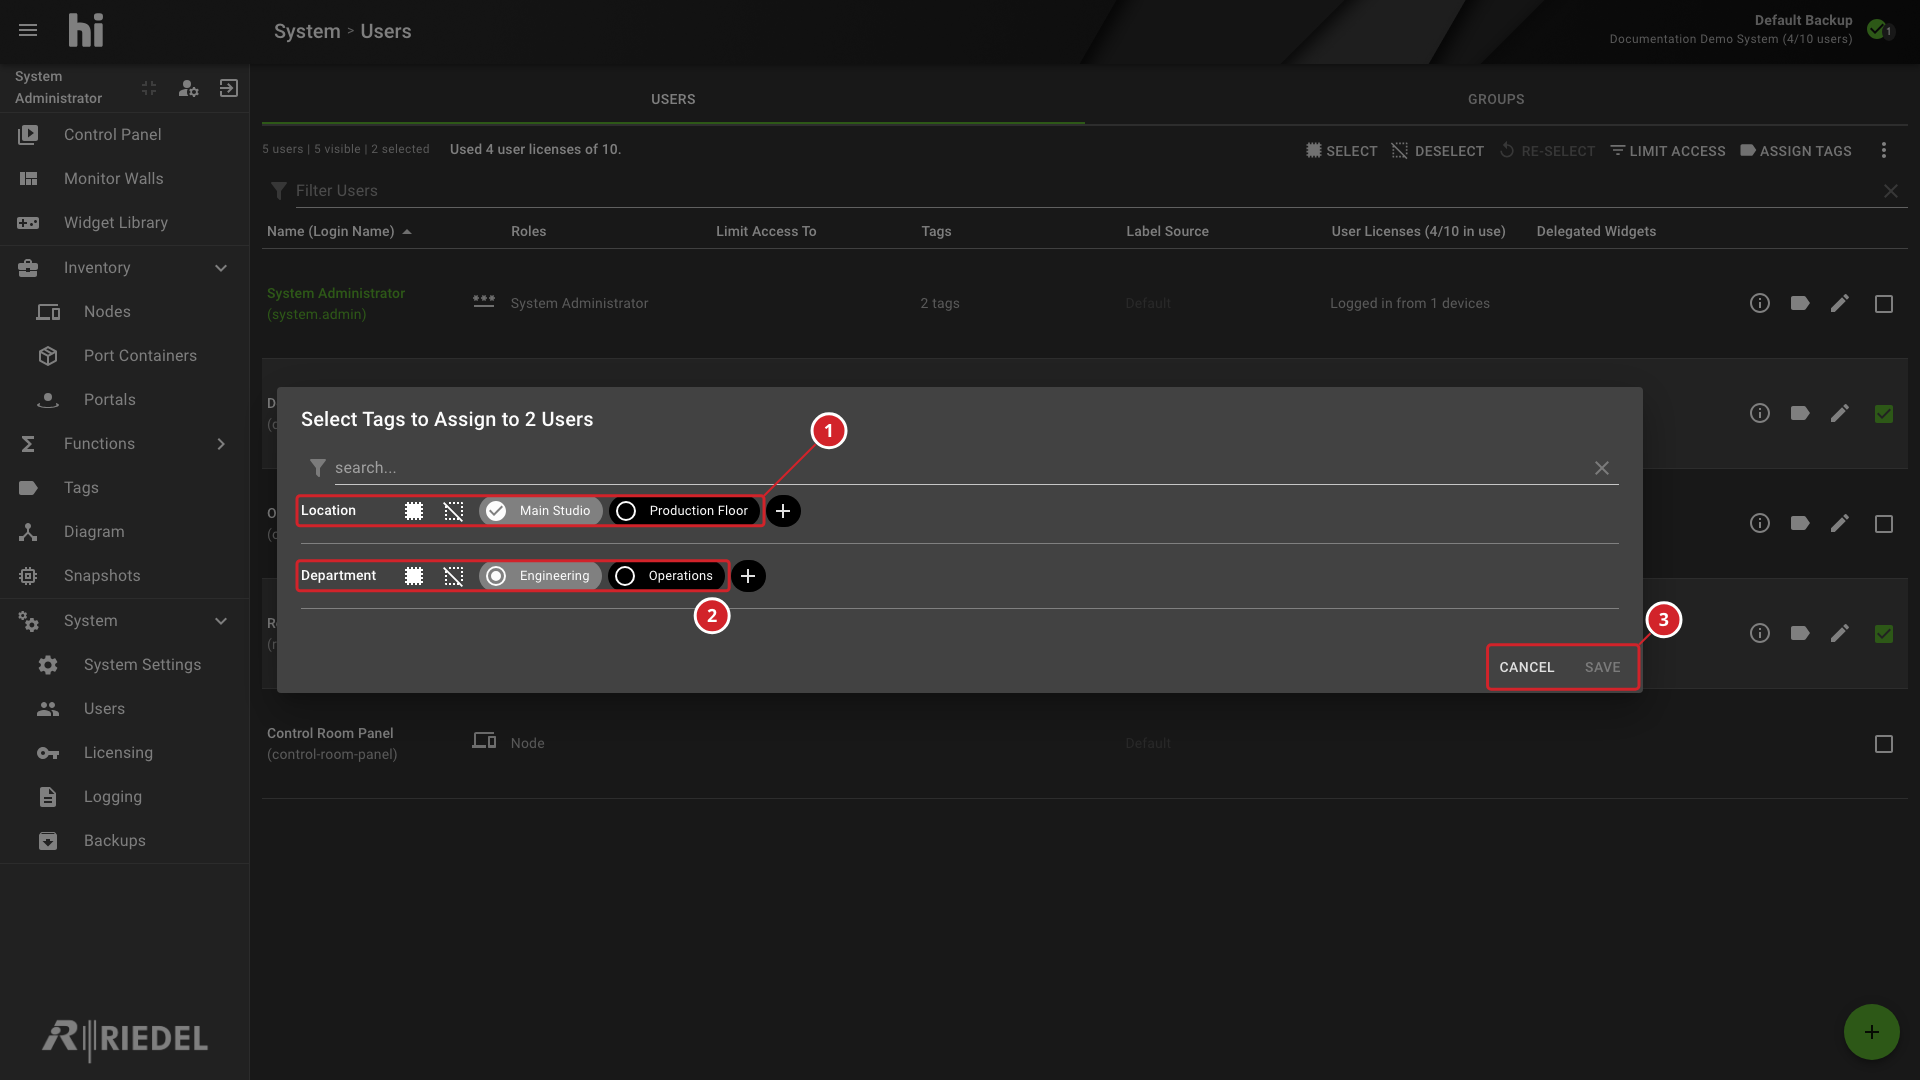Screen dimensions: 1920x1080
Task: Clear the tag search field
Action: pyautogui.click(x=1602, y=468)
